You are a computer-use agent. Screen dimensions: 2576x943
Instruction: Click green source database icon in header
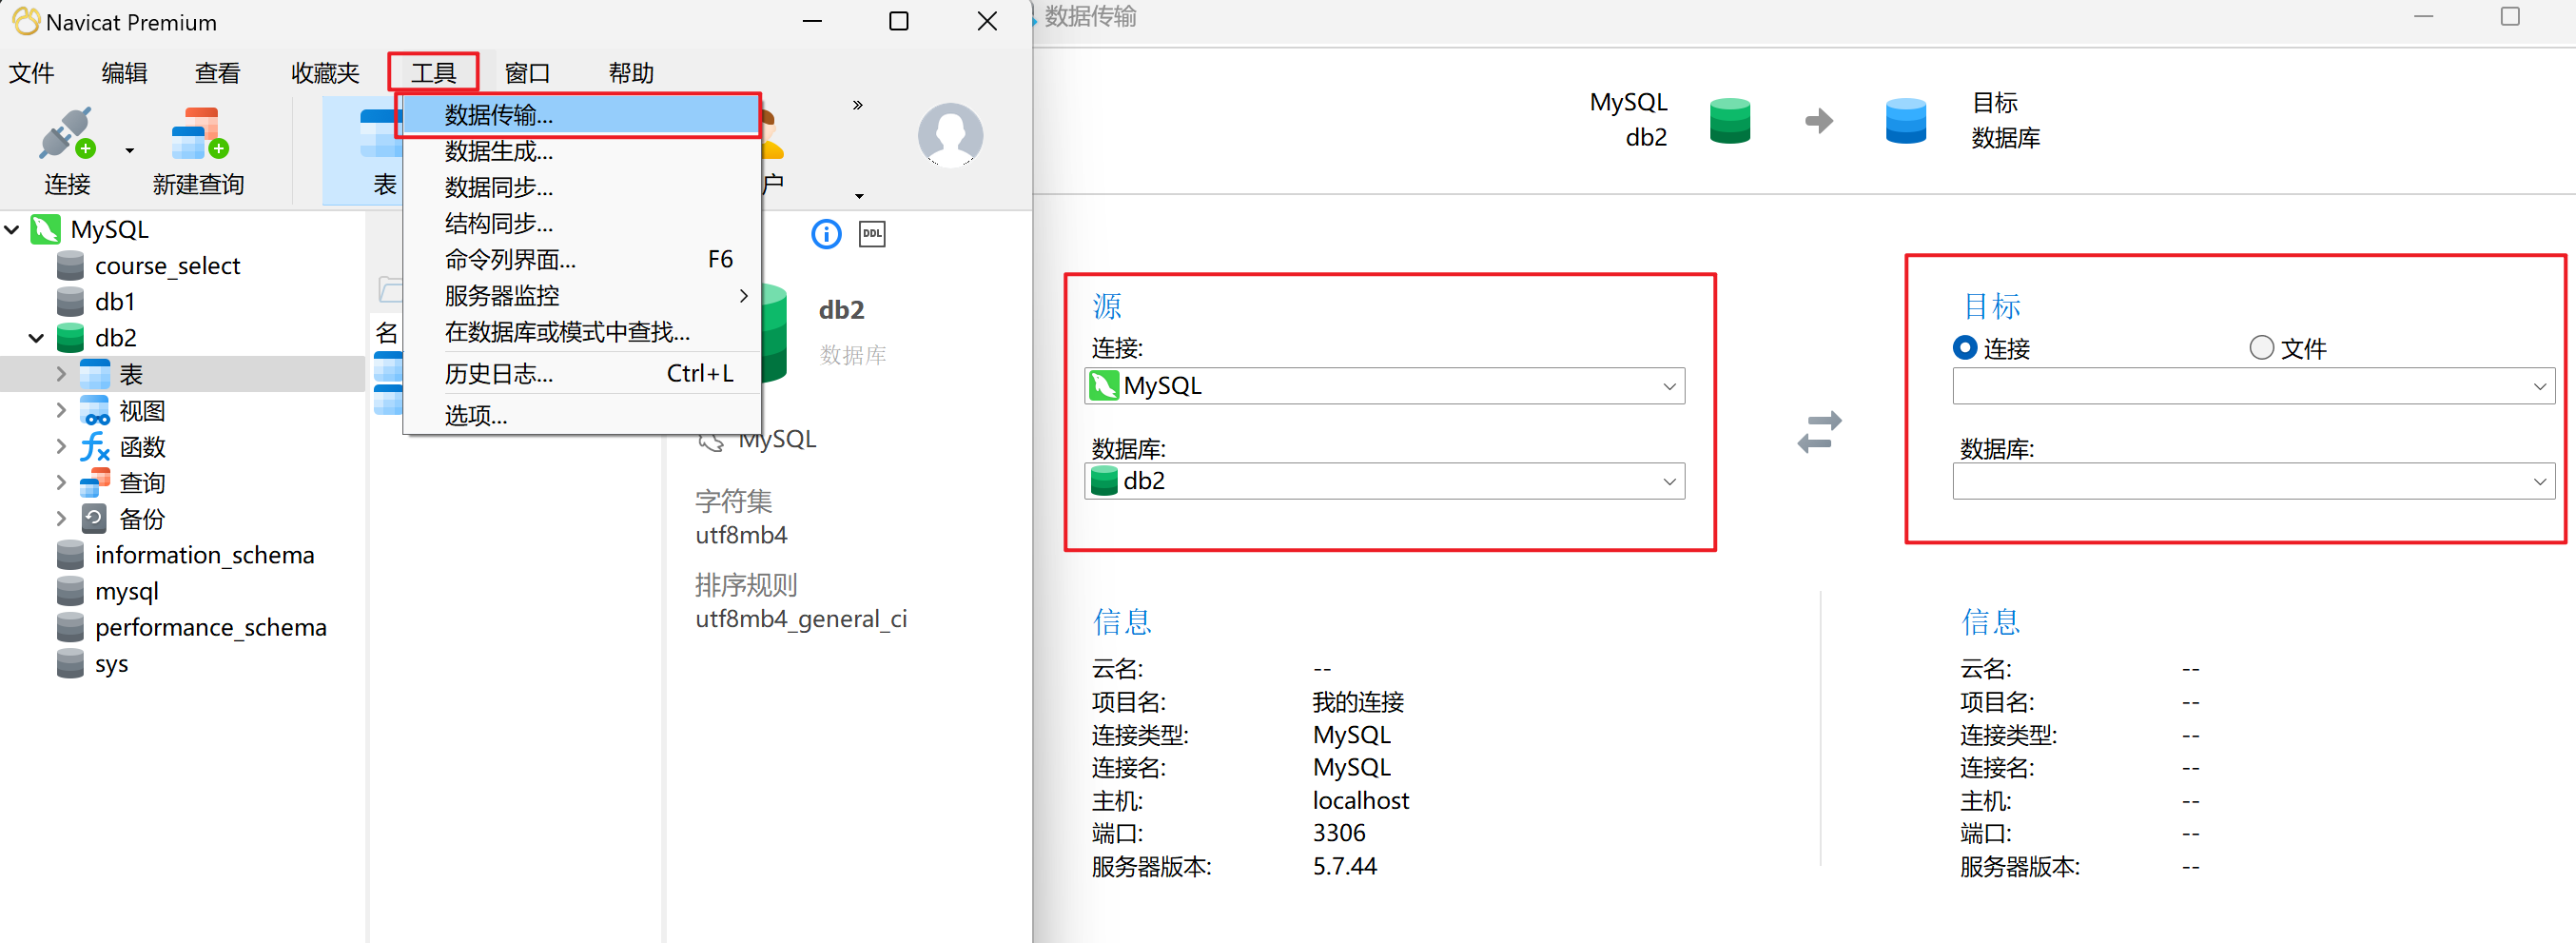1730,121
